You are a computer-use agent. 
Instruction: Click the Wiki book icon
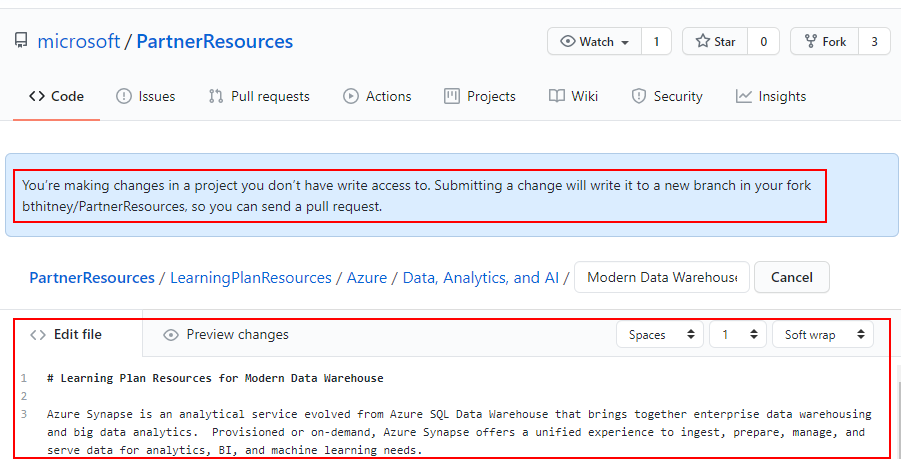(x=557, y=96)
